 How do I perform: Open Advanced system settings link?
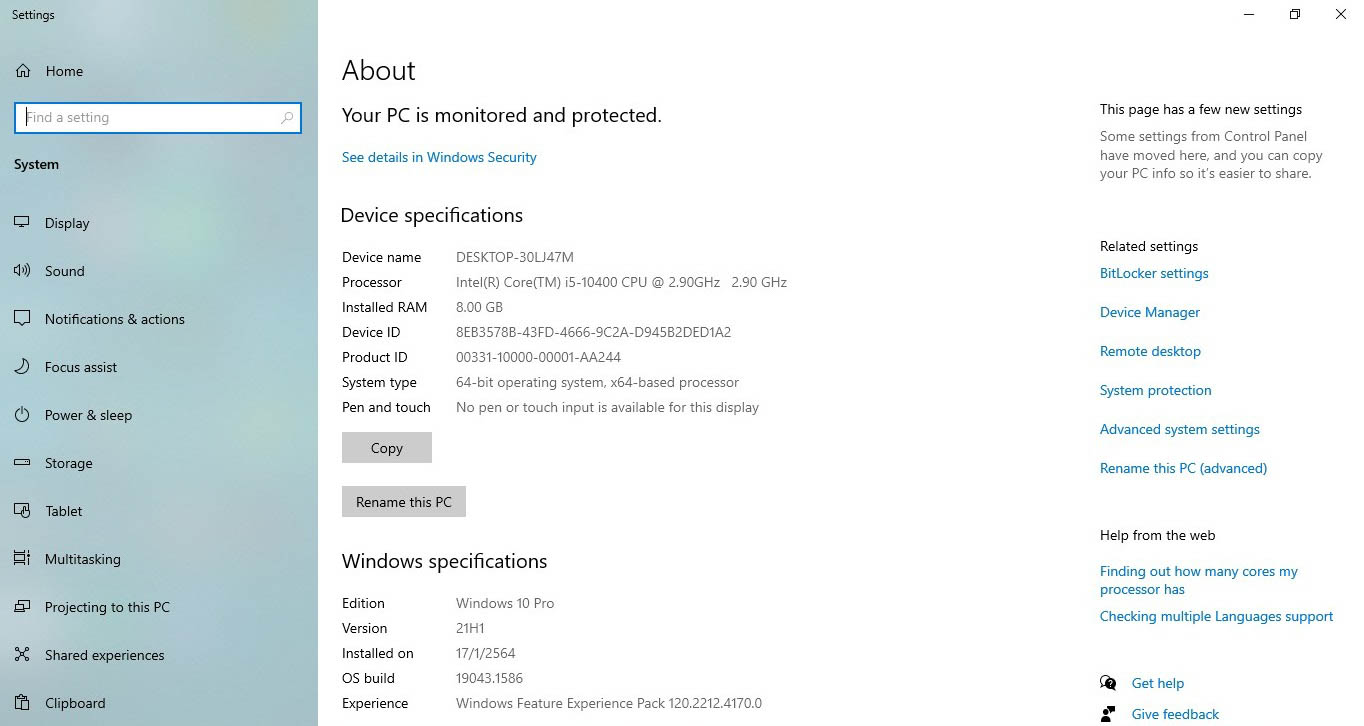point(1179,429)
